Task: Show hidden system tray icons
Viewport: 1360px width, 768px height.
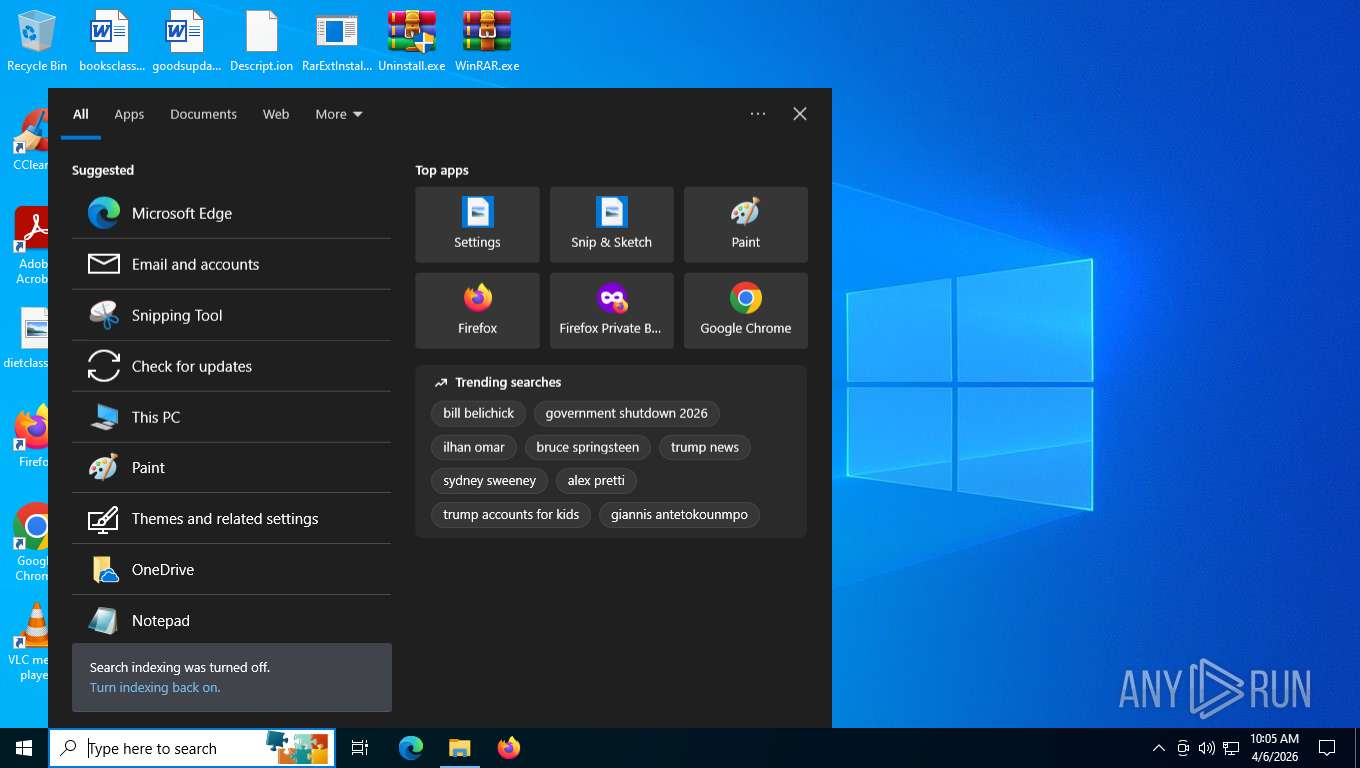Action: point(1159,748)
